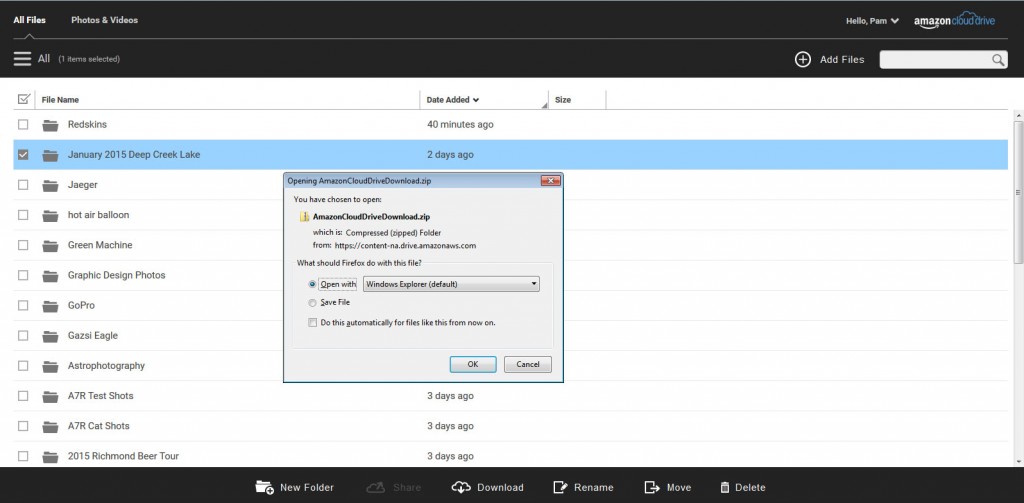The height and width of the screenshot is (503, 1024).
Task: Close the Opening AmazonCloudDriveDownload.zip dialog
Action: (x=551, y=180)
